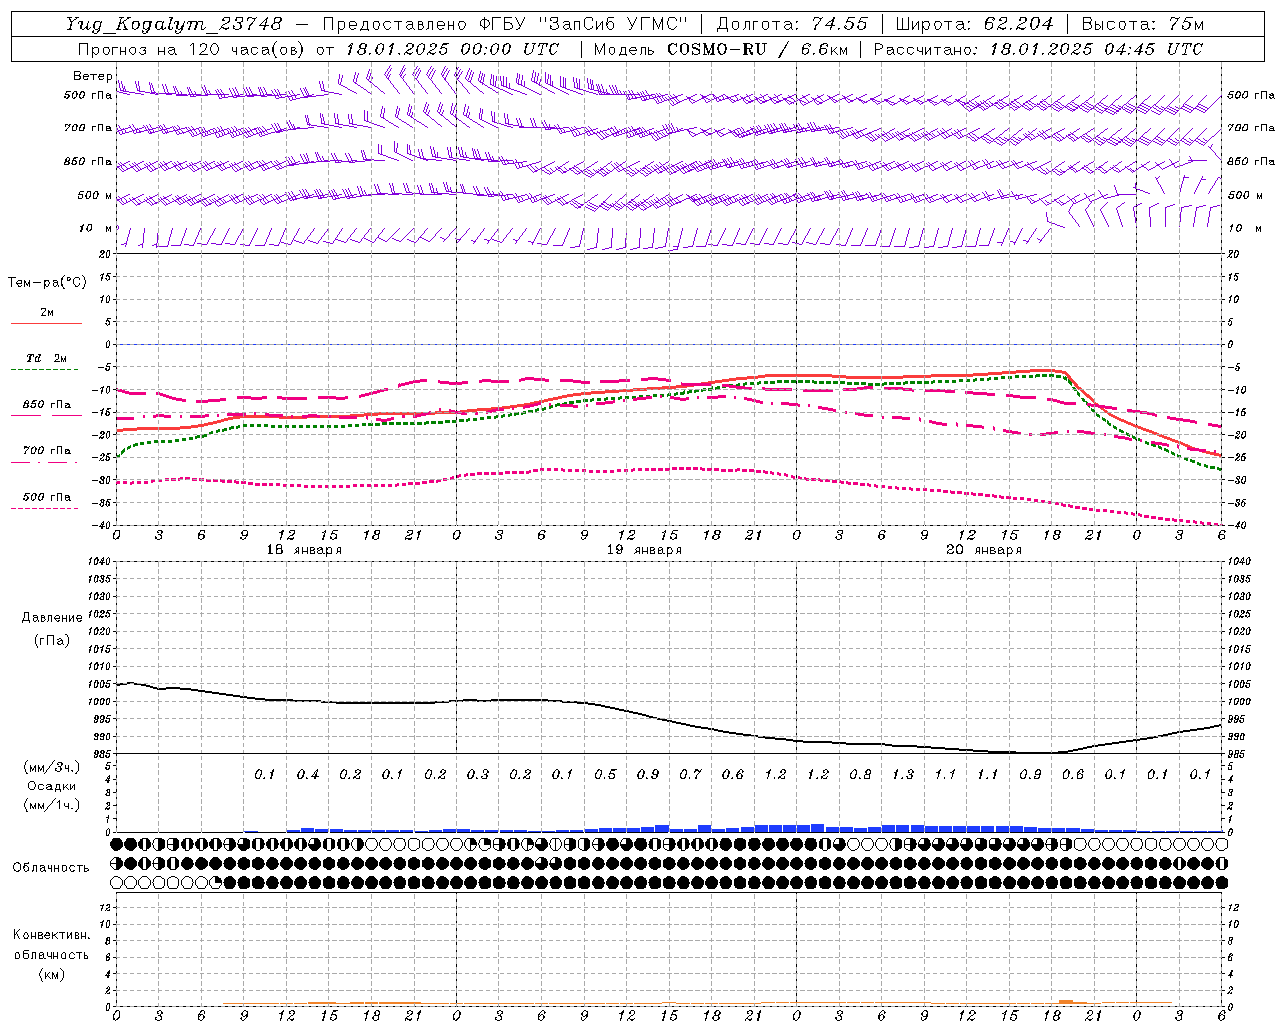Viewport: 1280px width, 1024px height.
Task: Click the Ветер wind panel label
Action: (92, 76)
